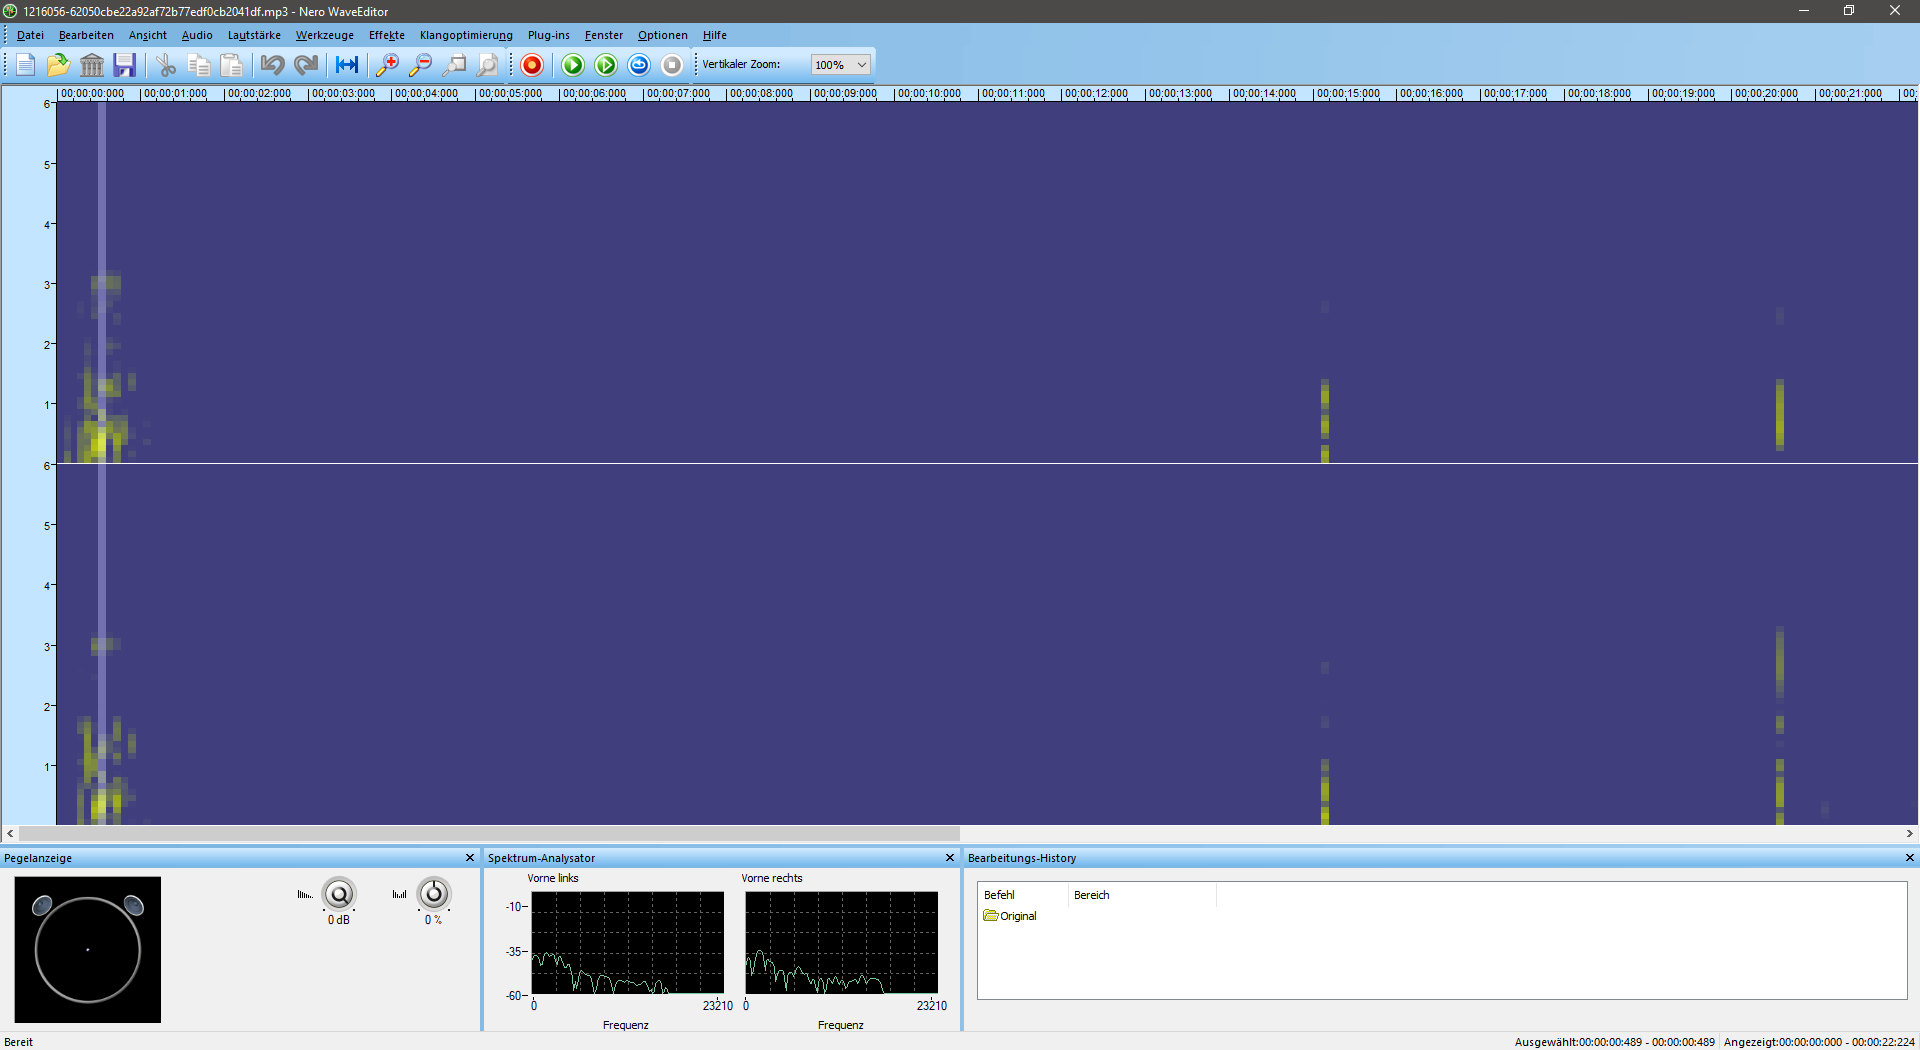Viewport: 1920px width, 1050px height.
Task: Open an audio file with the folder icon
Action: point(59,65)
